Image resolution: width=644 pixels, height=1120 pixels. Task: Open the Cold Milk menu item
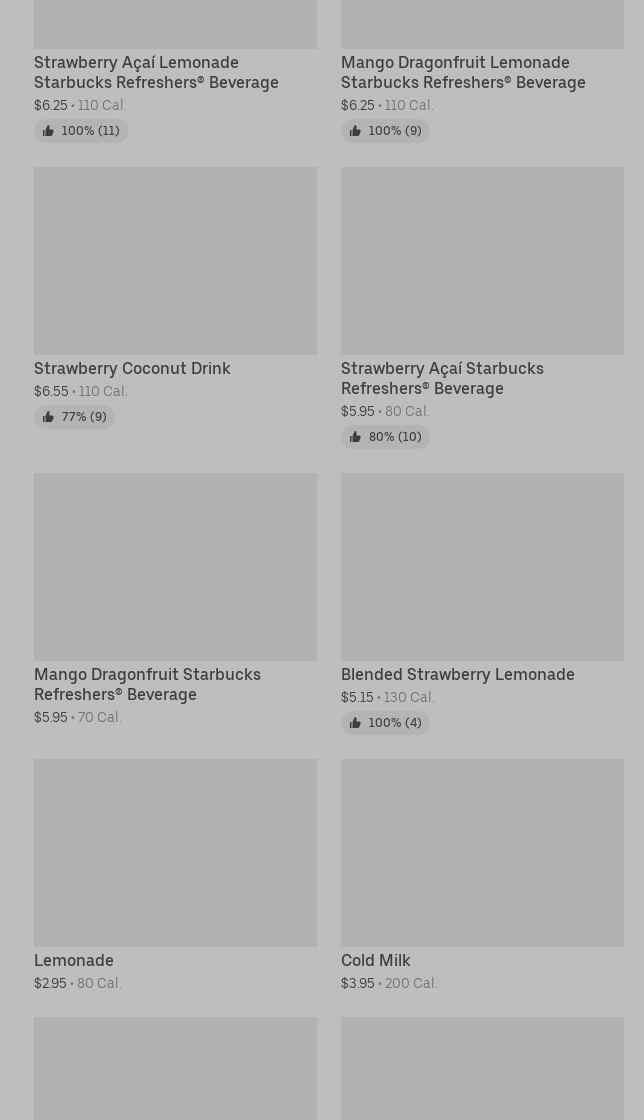(x=376, y=960)
